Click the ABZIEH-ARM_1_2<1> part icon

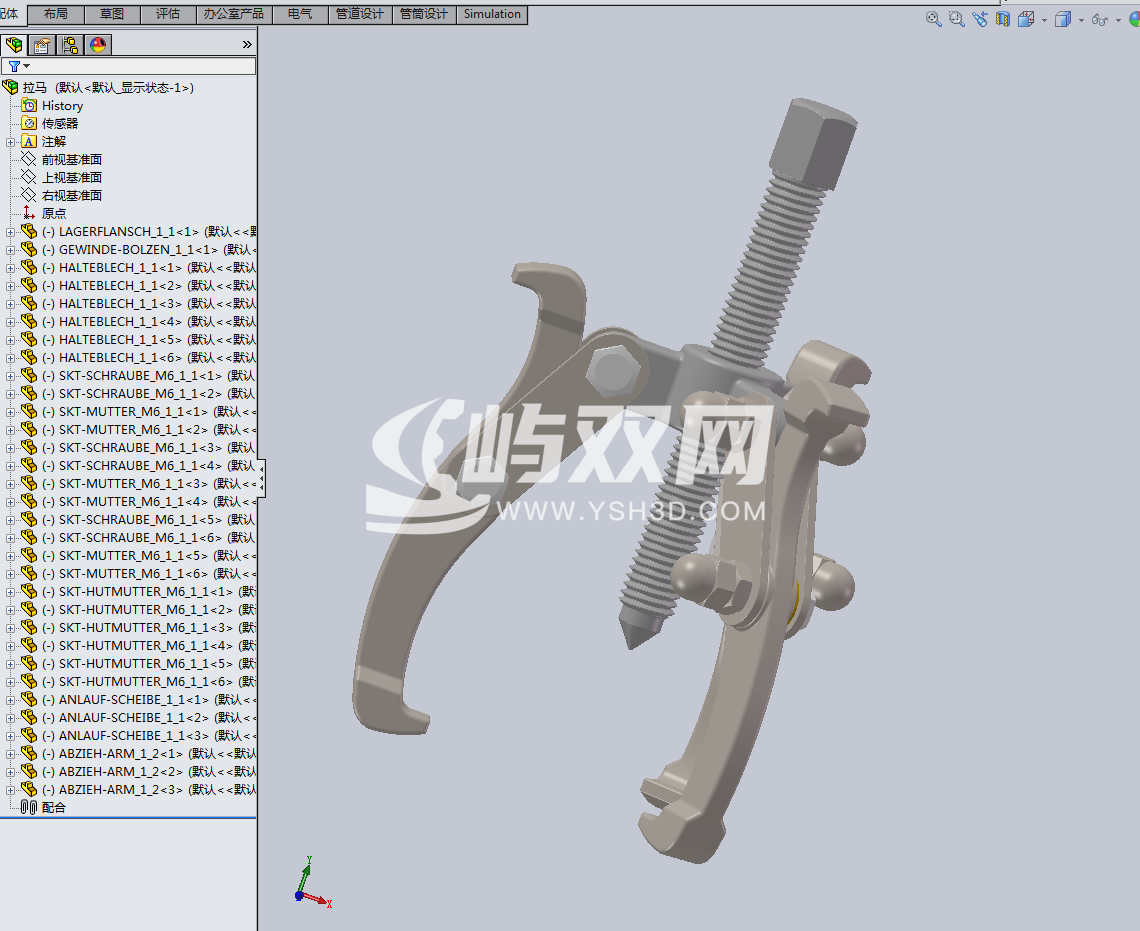[29, 753]
